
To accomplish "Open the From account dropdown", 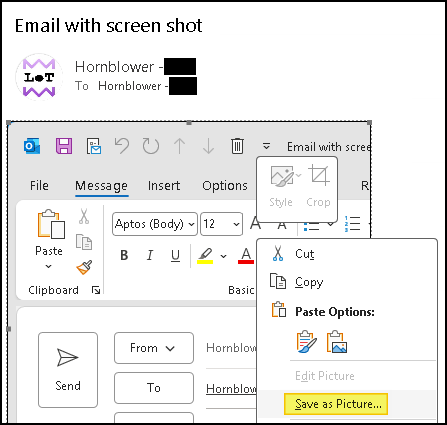I will (154, 348).
